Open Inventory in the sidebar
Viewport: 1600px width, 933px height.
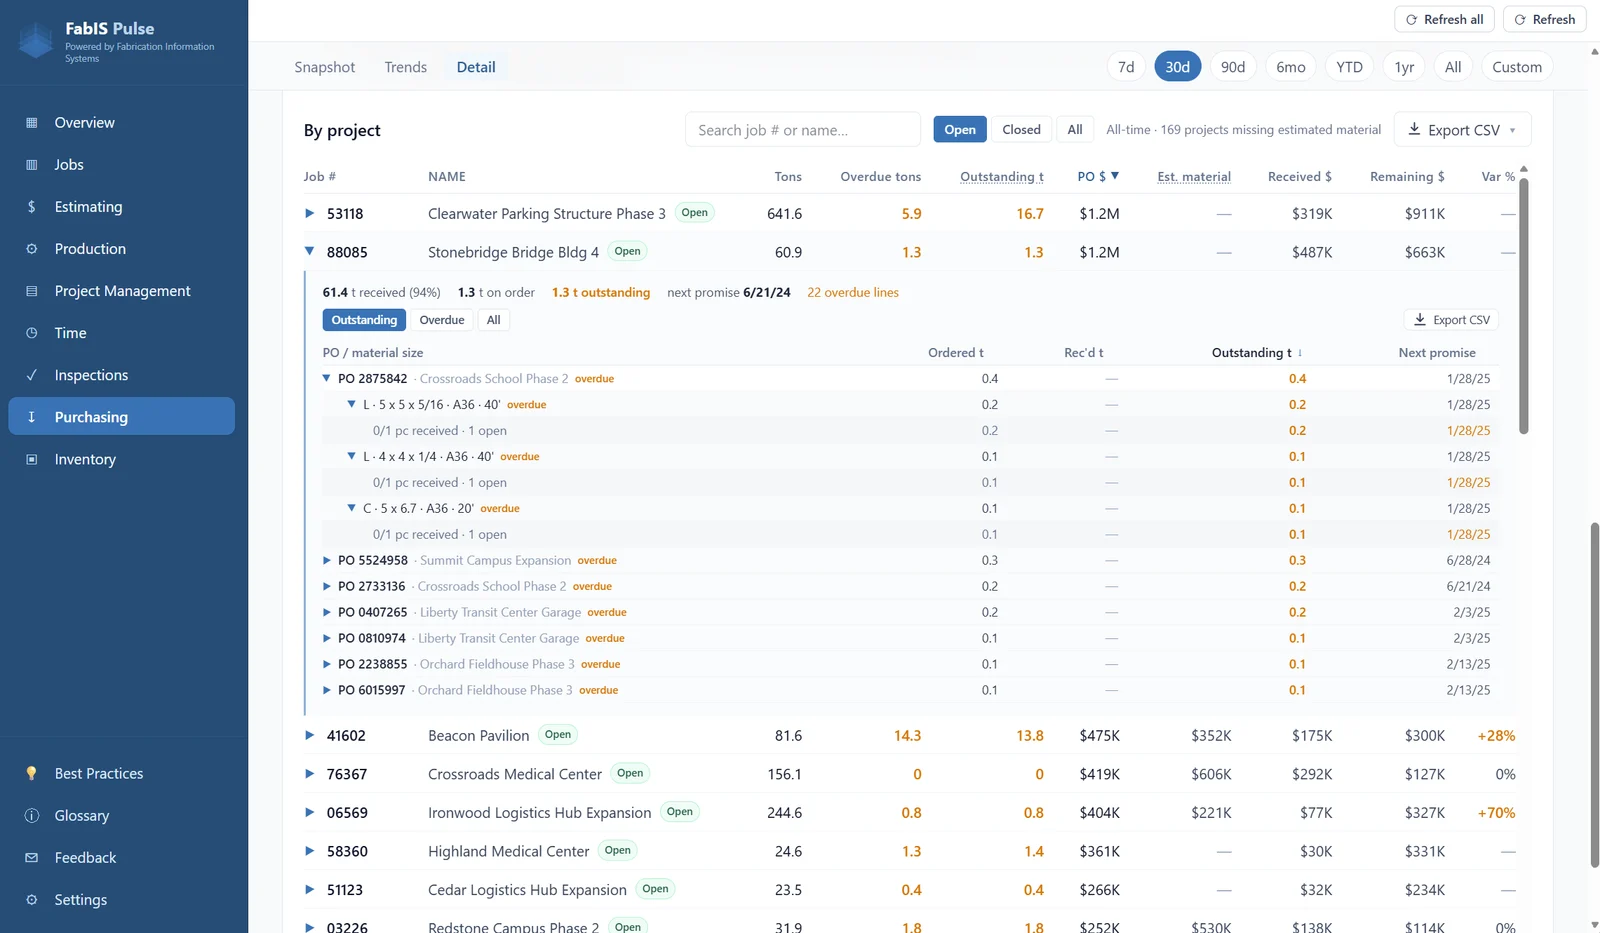(x=122, y=459)
